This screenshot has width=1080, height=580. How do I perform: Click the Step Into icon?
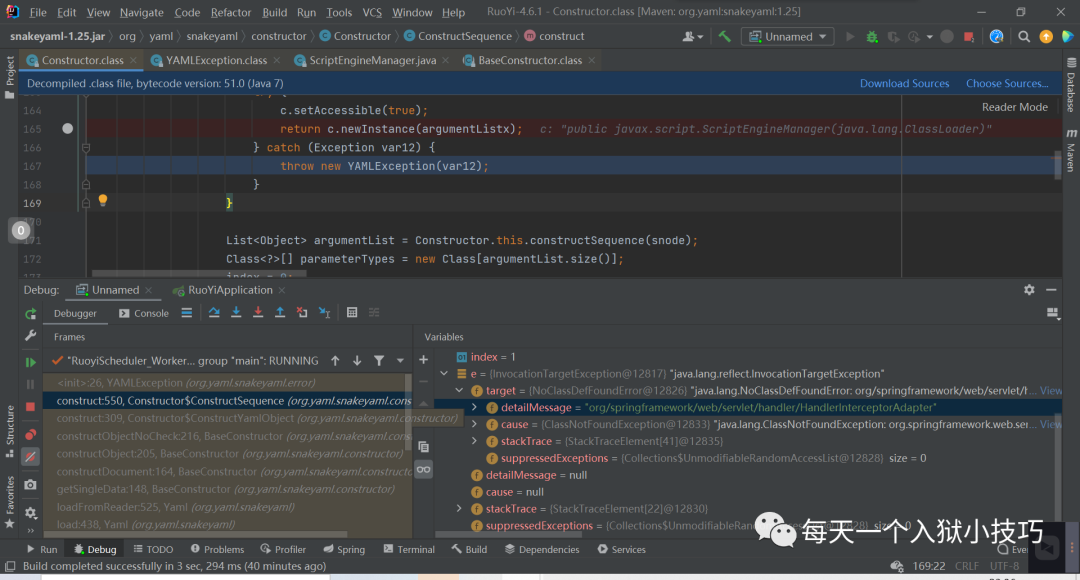(x=236, y=313)
